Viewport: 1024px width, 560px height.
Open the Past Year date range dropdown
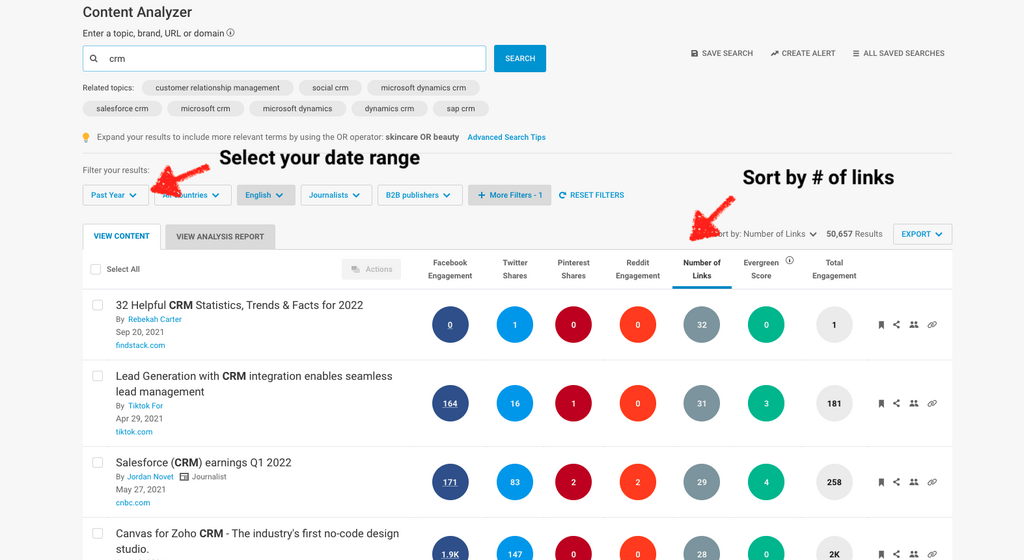[115, 195]
